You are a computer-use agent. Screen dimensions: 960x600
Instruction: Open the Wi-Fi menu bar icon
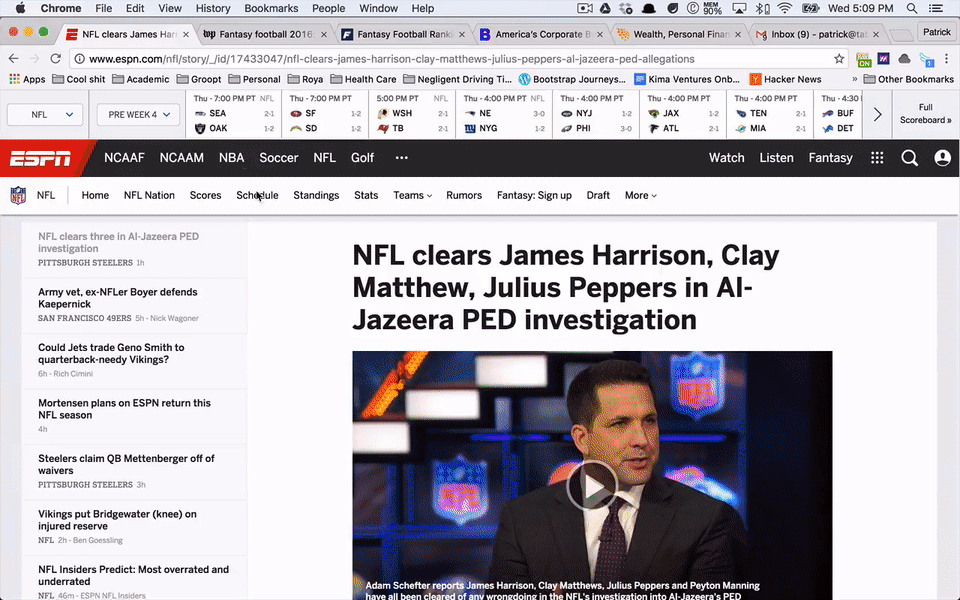click(x=784, y=8)
